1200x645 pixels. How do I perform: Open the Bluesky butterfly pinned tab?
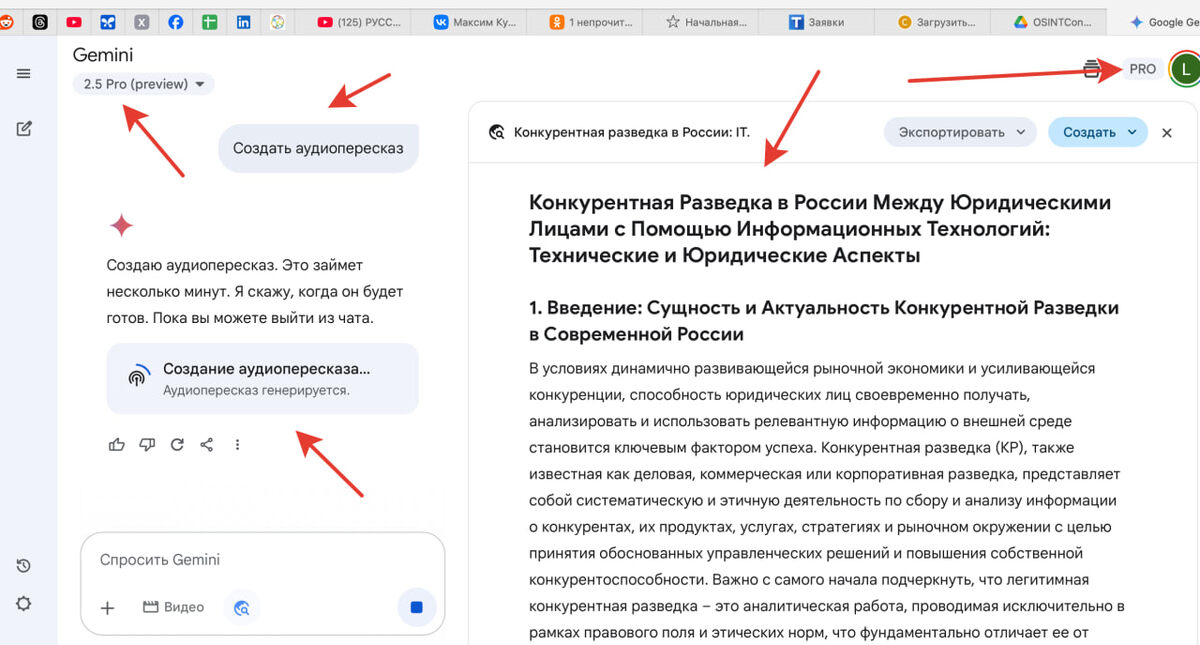click(108, 22)
